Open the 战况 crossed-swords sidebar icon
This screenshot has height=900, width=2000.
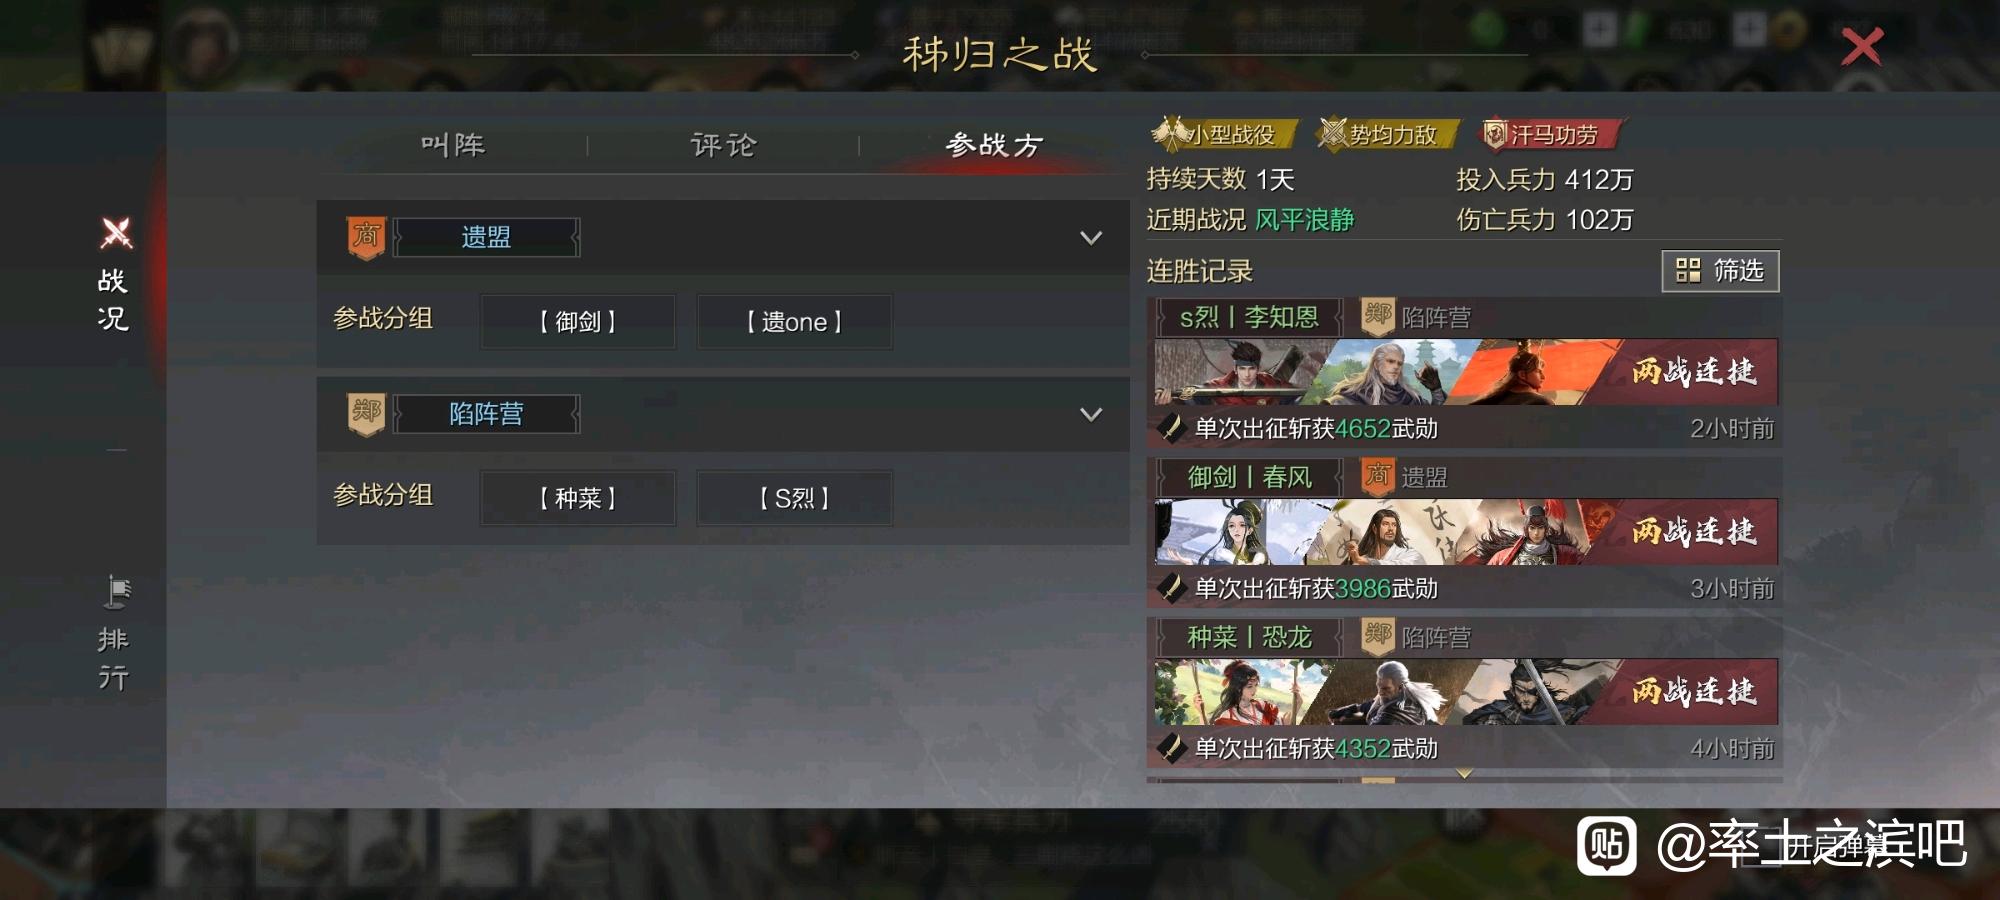click(116, 234)
